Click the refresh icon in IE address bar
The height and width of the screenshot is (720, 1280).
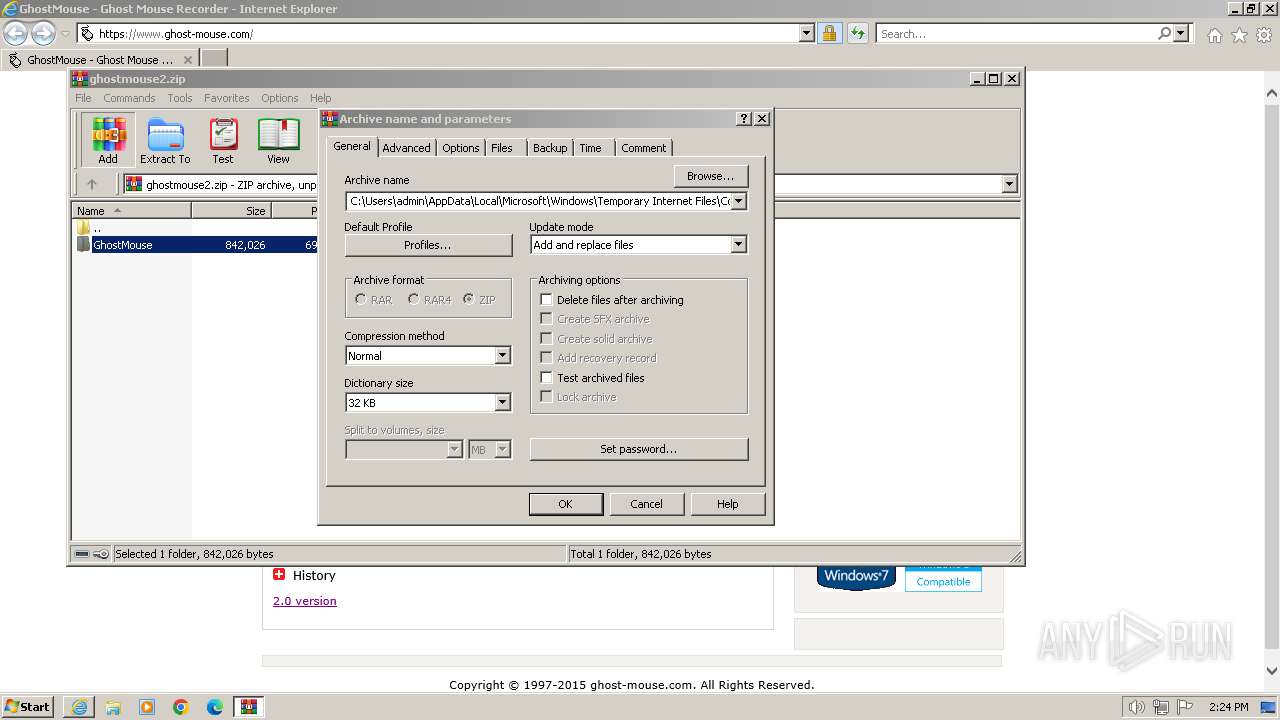857,33
